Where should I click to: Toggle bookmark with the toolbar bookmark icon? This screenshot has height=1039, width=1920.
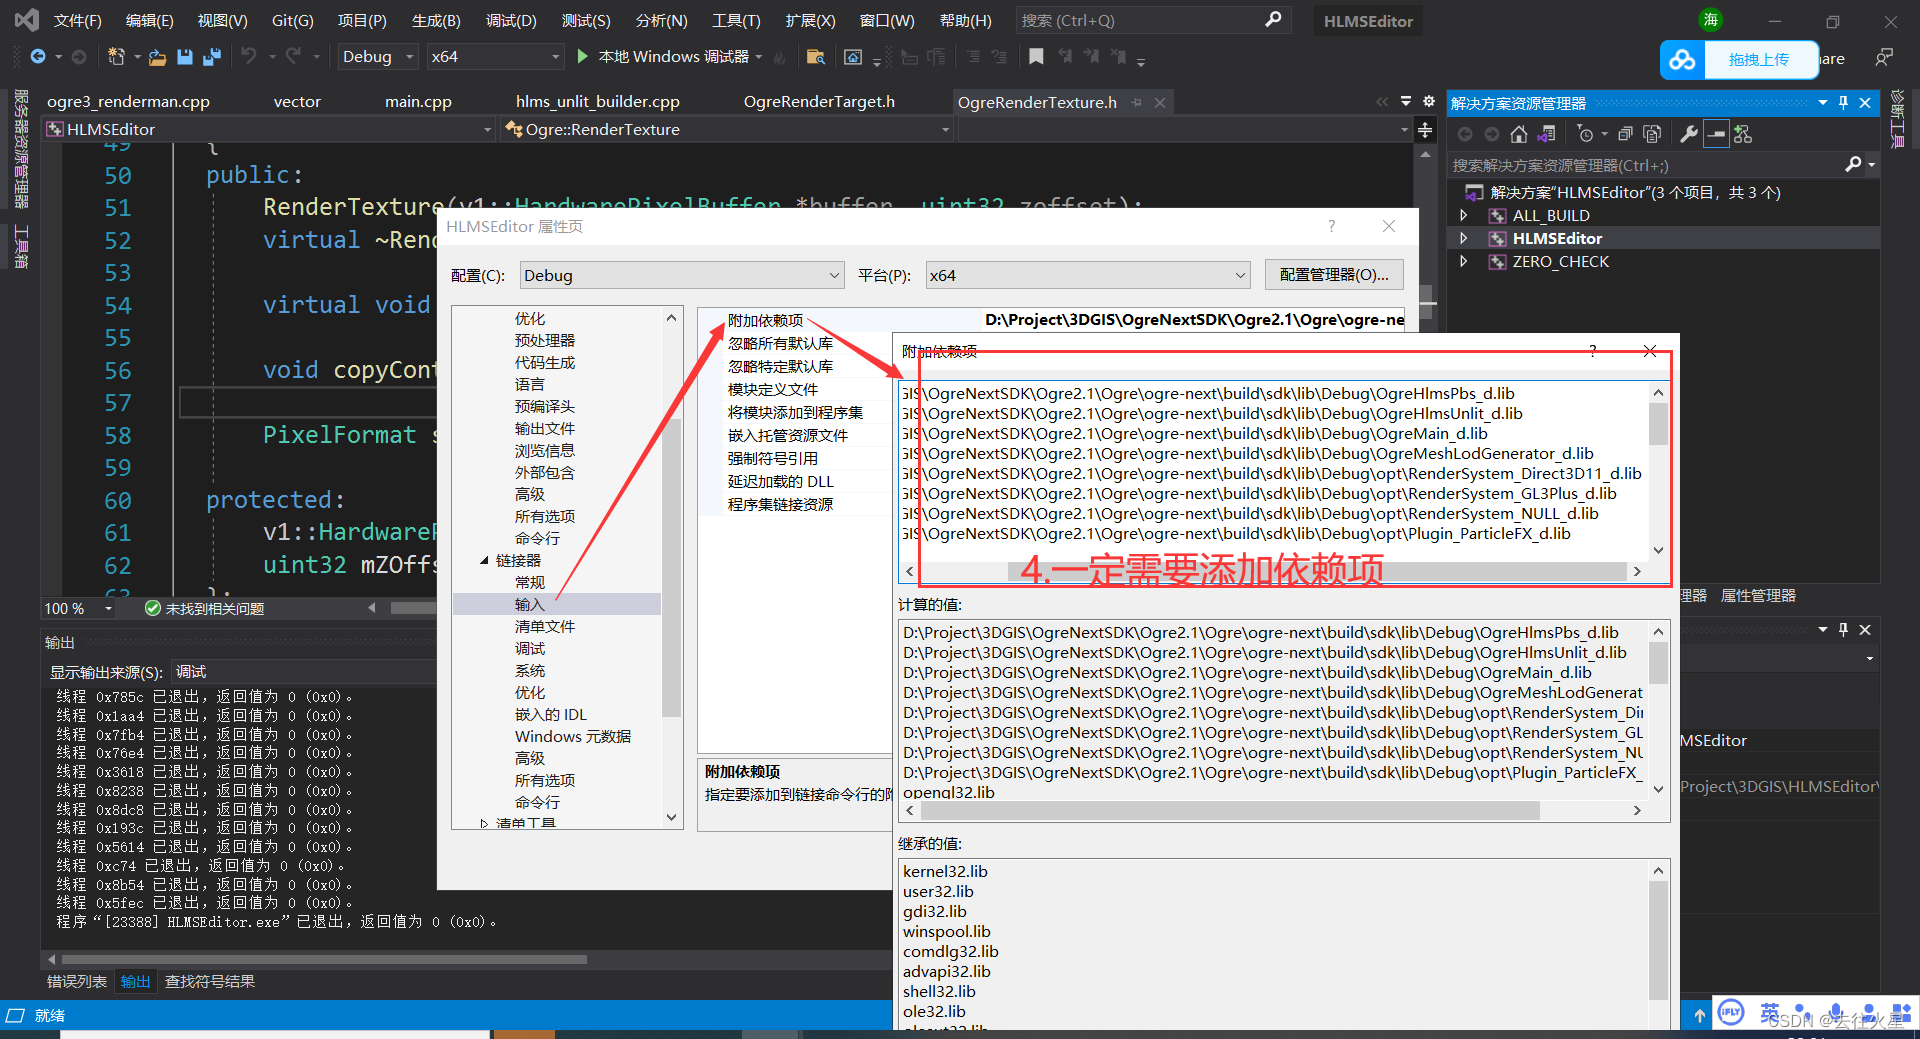(x=1036, y=57)
